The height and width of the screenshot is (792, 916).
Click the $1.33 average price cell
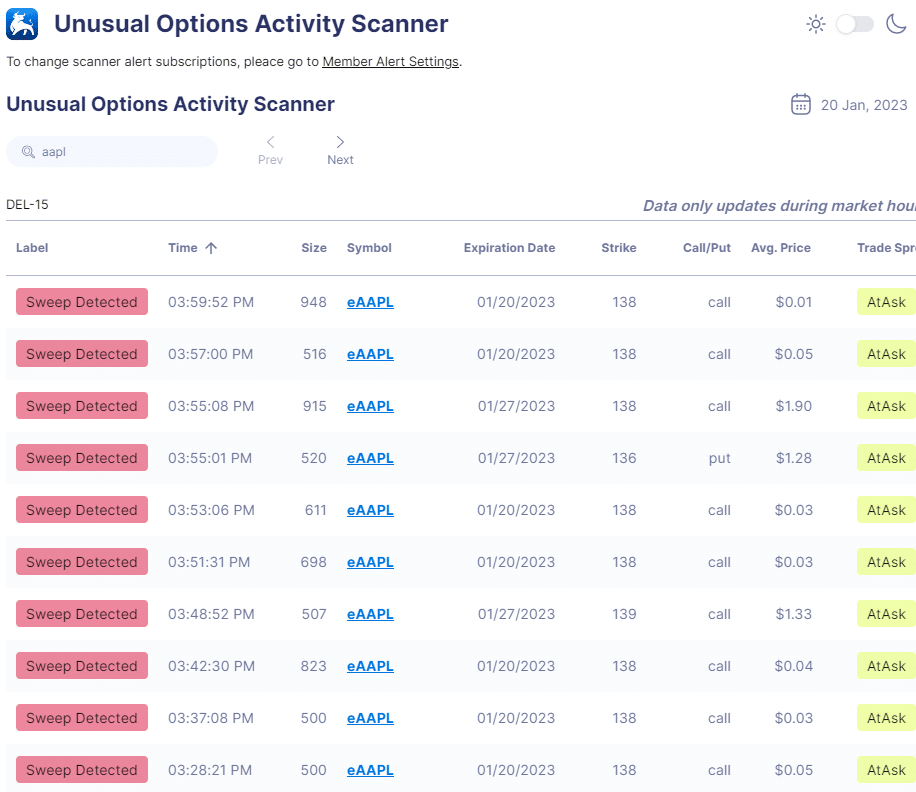point(793,614)
